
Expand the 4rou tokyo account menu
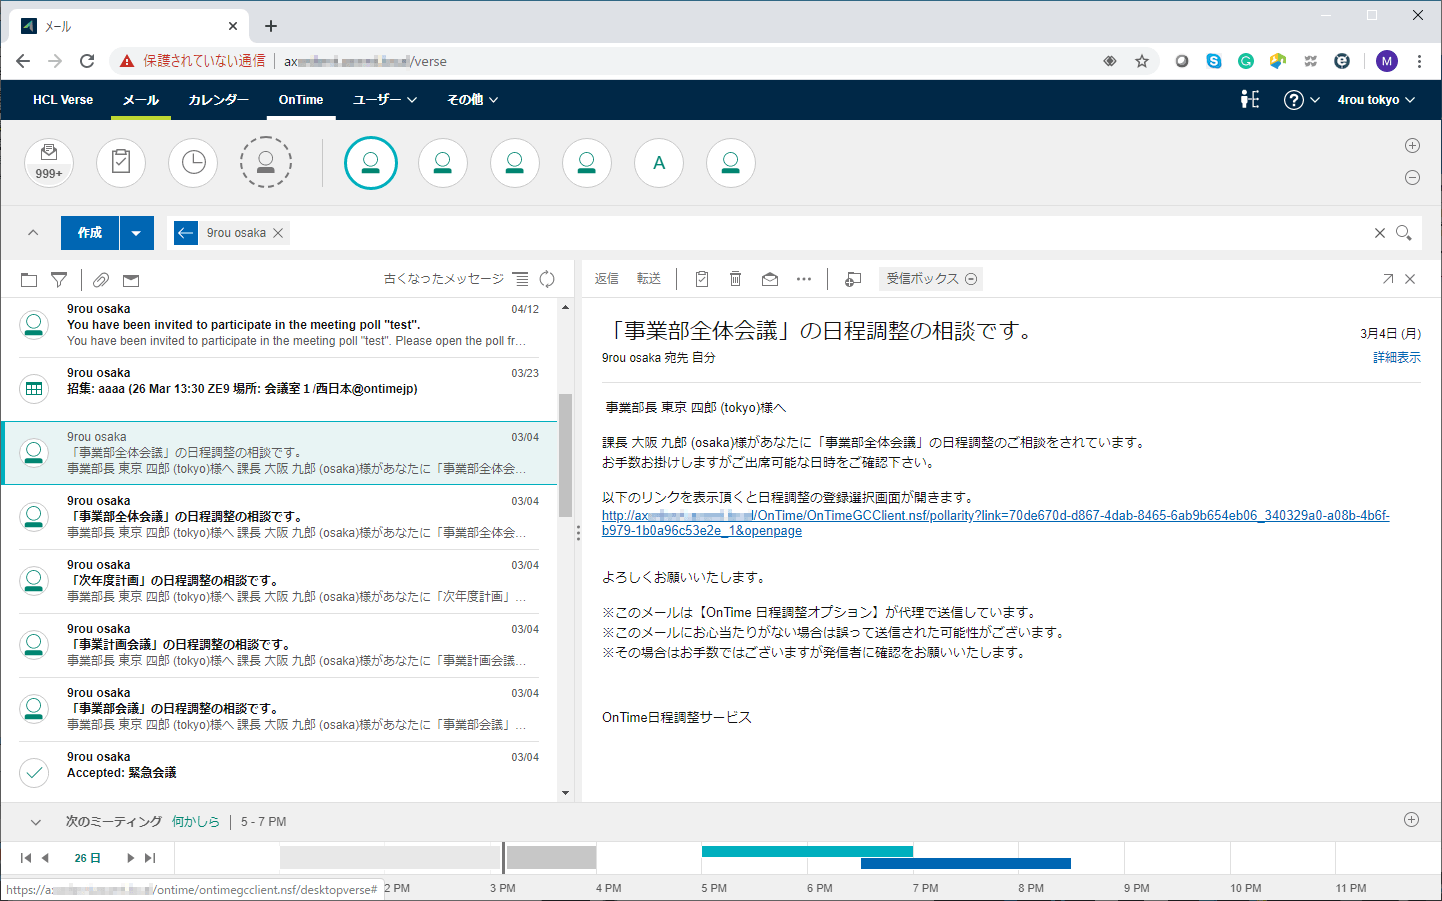[x=1376, y=100]
